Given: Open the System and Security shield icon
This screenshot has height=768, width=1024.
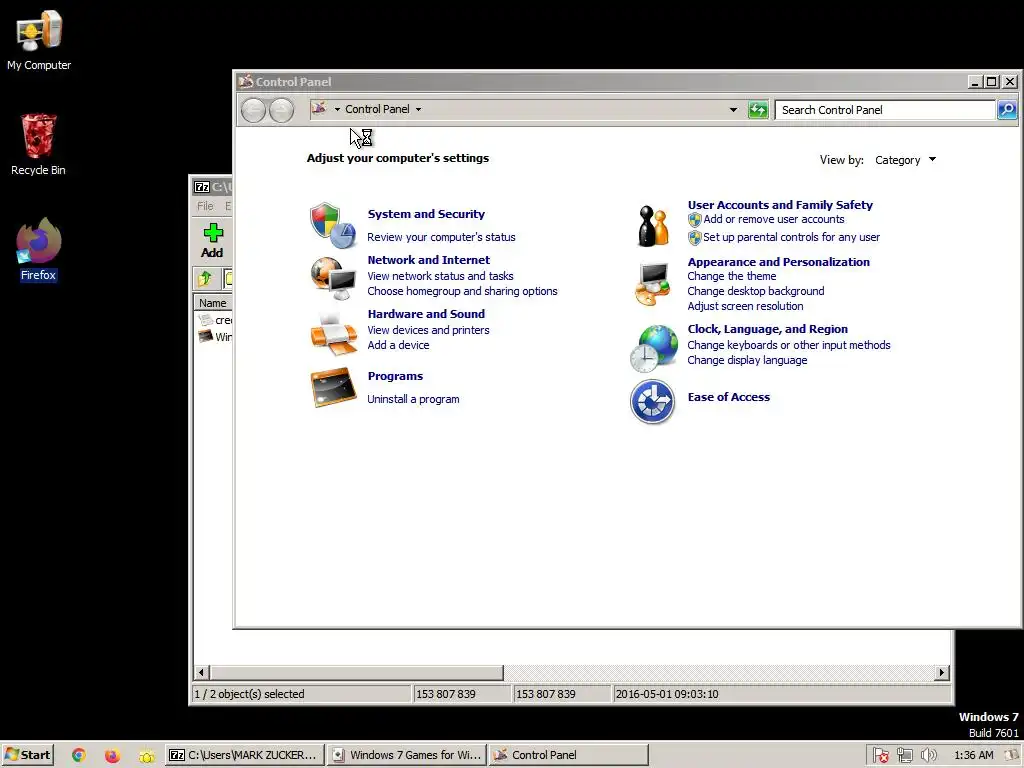Looking at the screenshot, I should coord(333,225).
